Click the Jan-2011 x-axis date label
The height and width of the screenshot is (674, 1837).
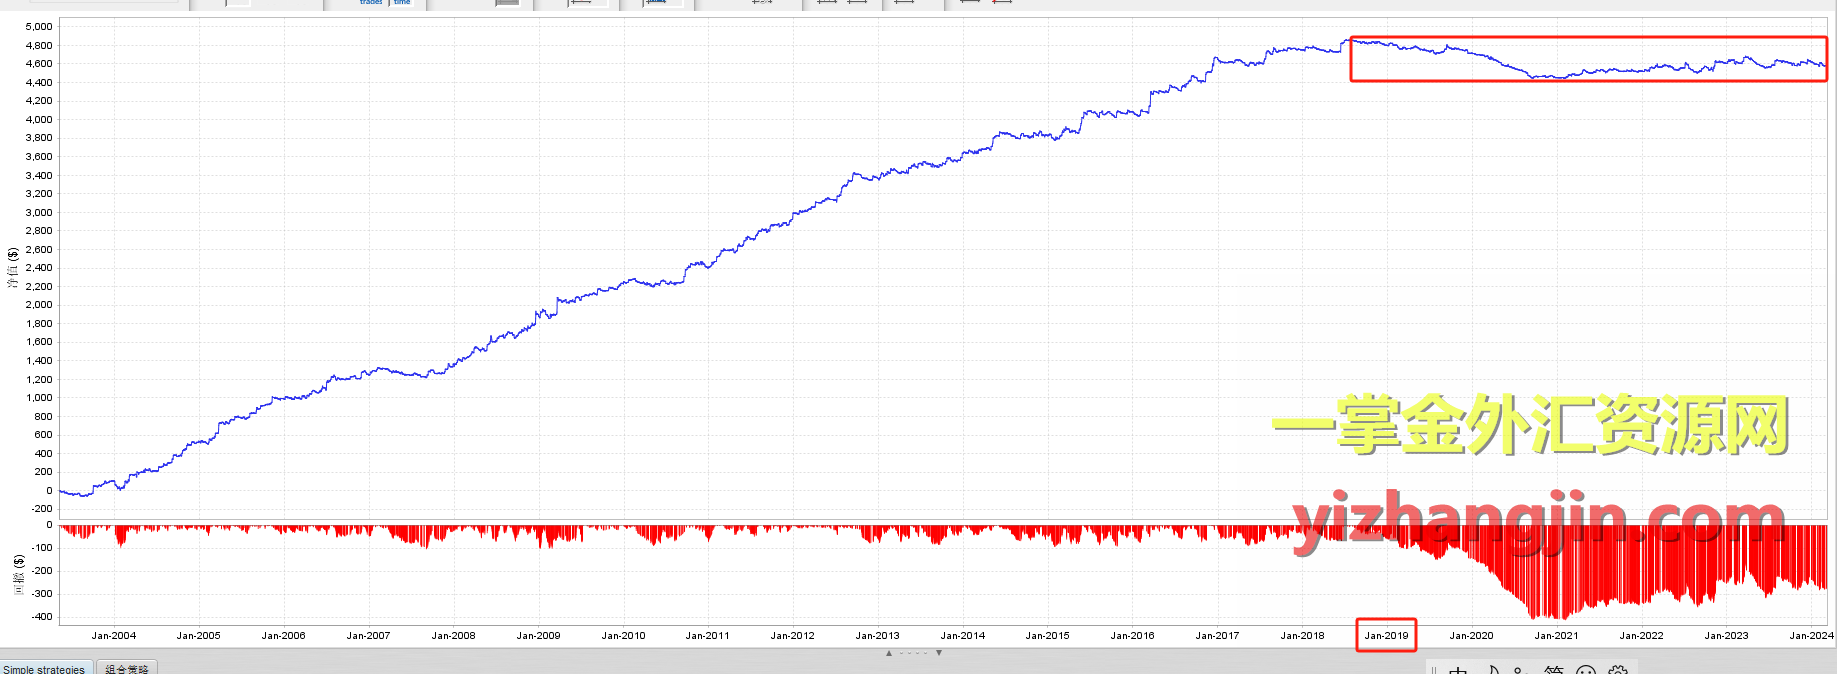708,636
